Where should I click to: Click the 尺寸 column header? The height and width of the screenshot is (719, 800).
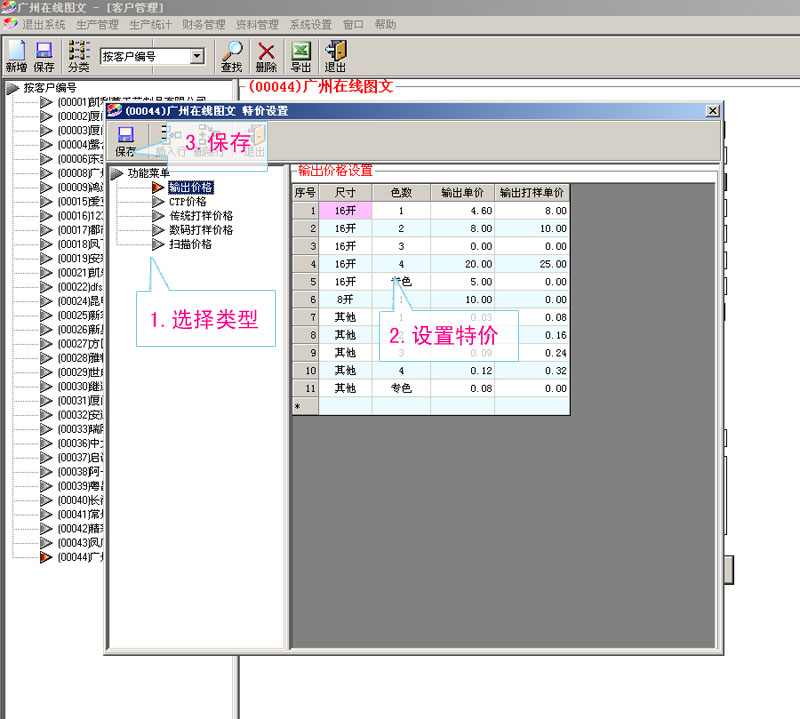tap(345, 193)
